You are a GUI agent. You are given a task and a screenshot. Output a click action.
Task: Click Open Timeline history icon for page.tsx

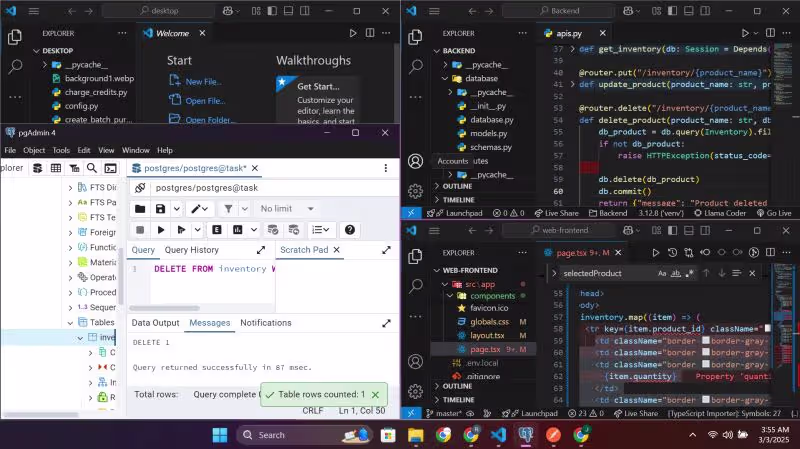point(672,253)
